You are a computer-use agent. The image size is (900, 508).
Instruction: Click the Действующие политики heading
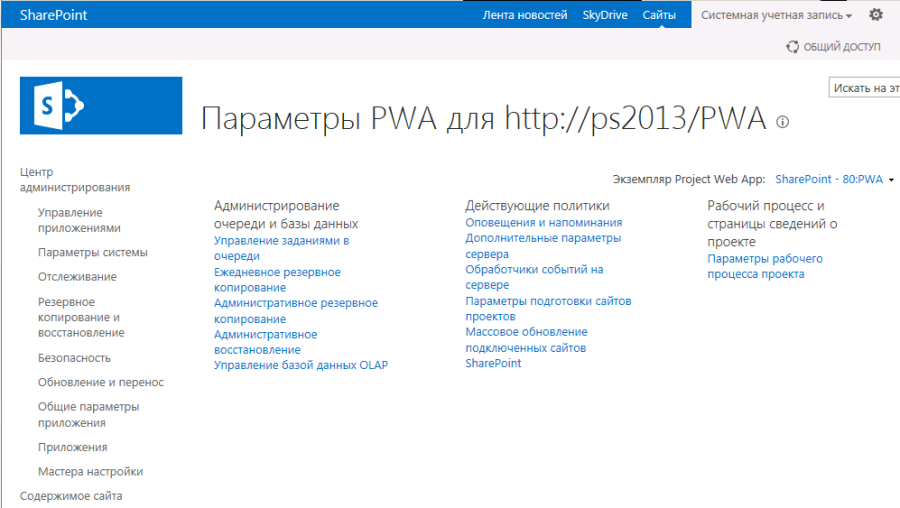pos(537,205)
